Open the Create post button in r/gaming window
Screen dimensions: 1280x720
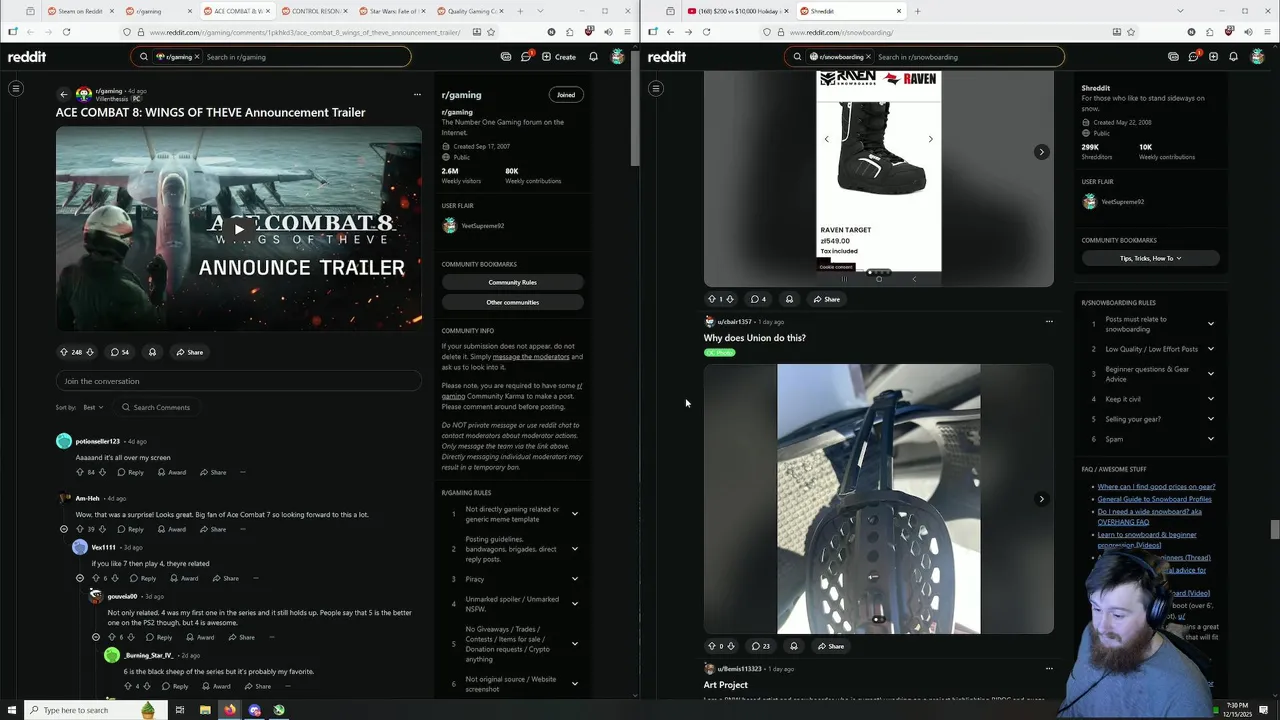pos(559,57)
